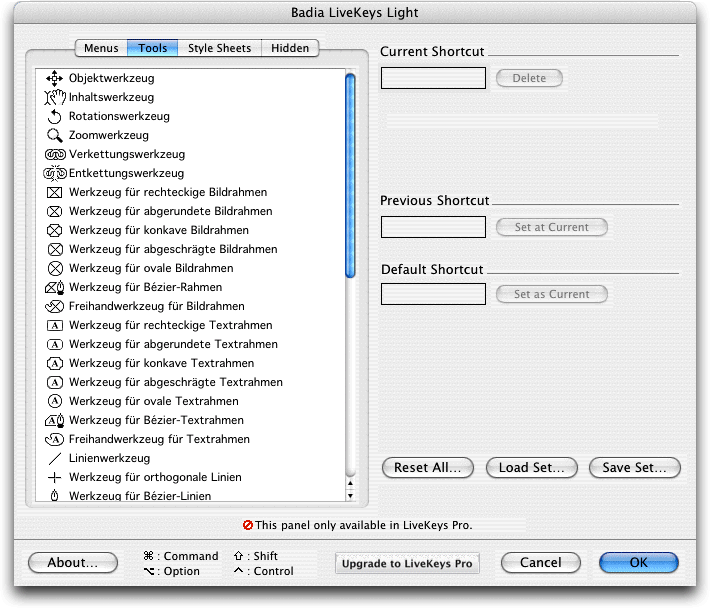This screenshot has height=609, width=710.
Task: Click Upgrade to LiveKeys Pro
Action: pyautogui.click(x=407, y=564)
